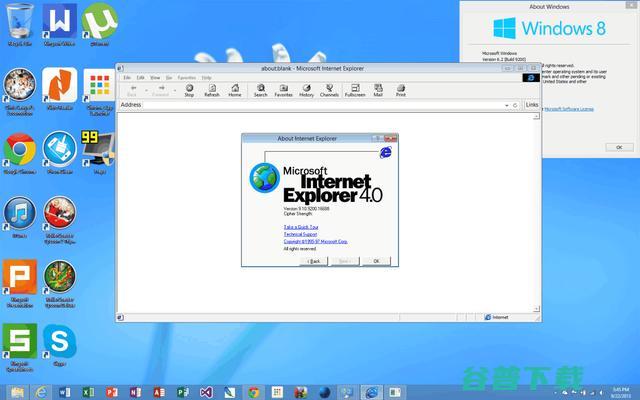Open Favorites from the toolbar
Screen dimensions: 640x400
284,89
